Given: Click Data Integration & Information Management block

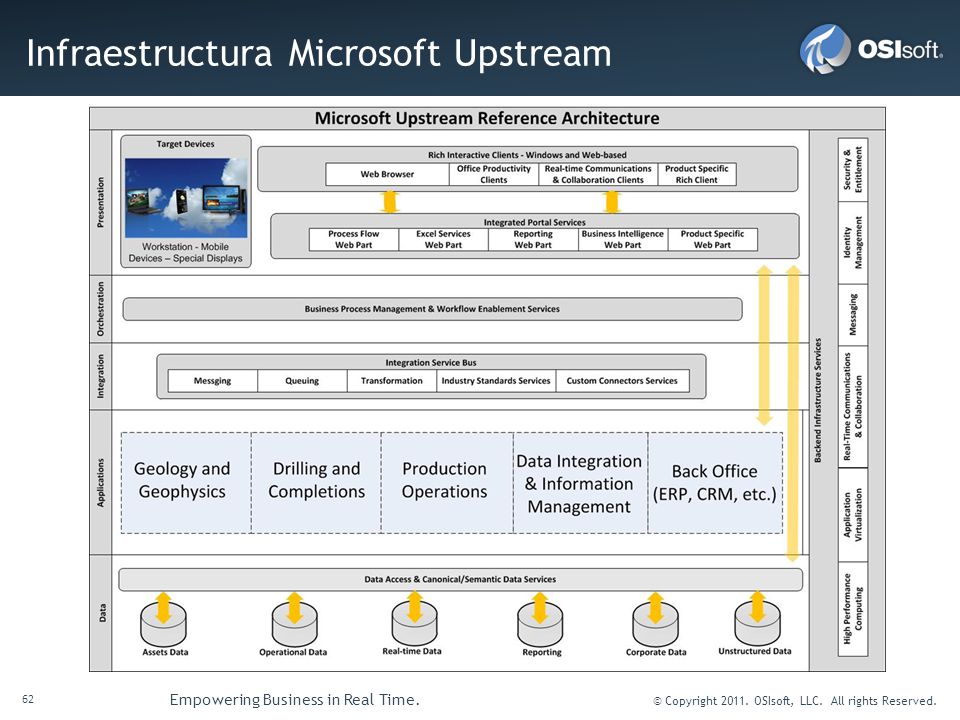Looking at the screenshot, I should click(580, 482).
